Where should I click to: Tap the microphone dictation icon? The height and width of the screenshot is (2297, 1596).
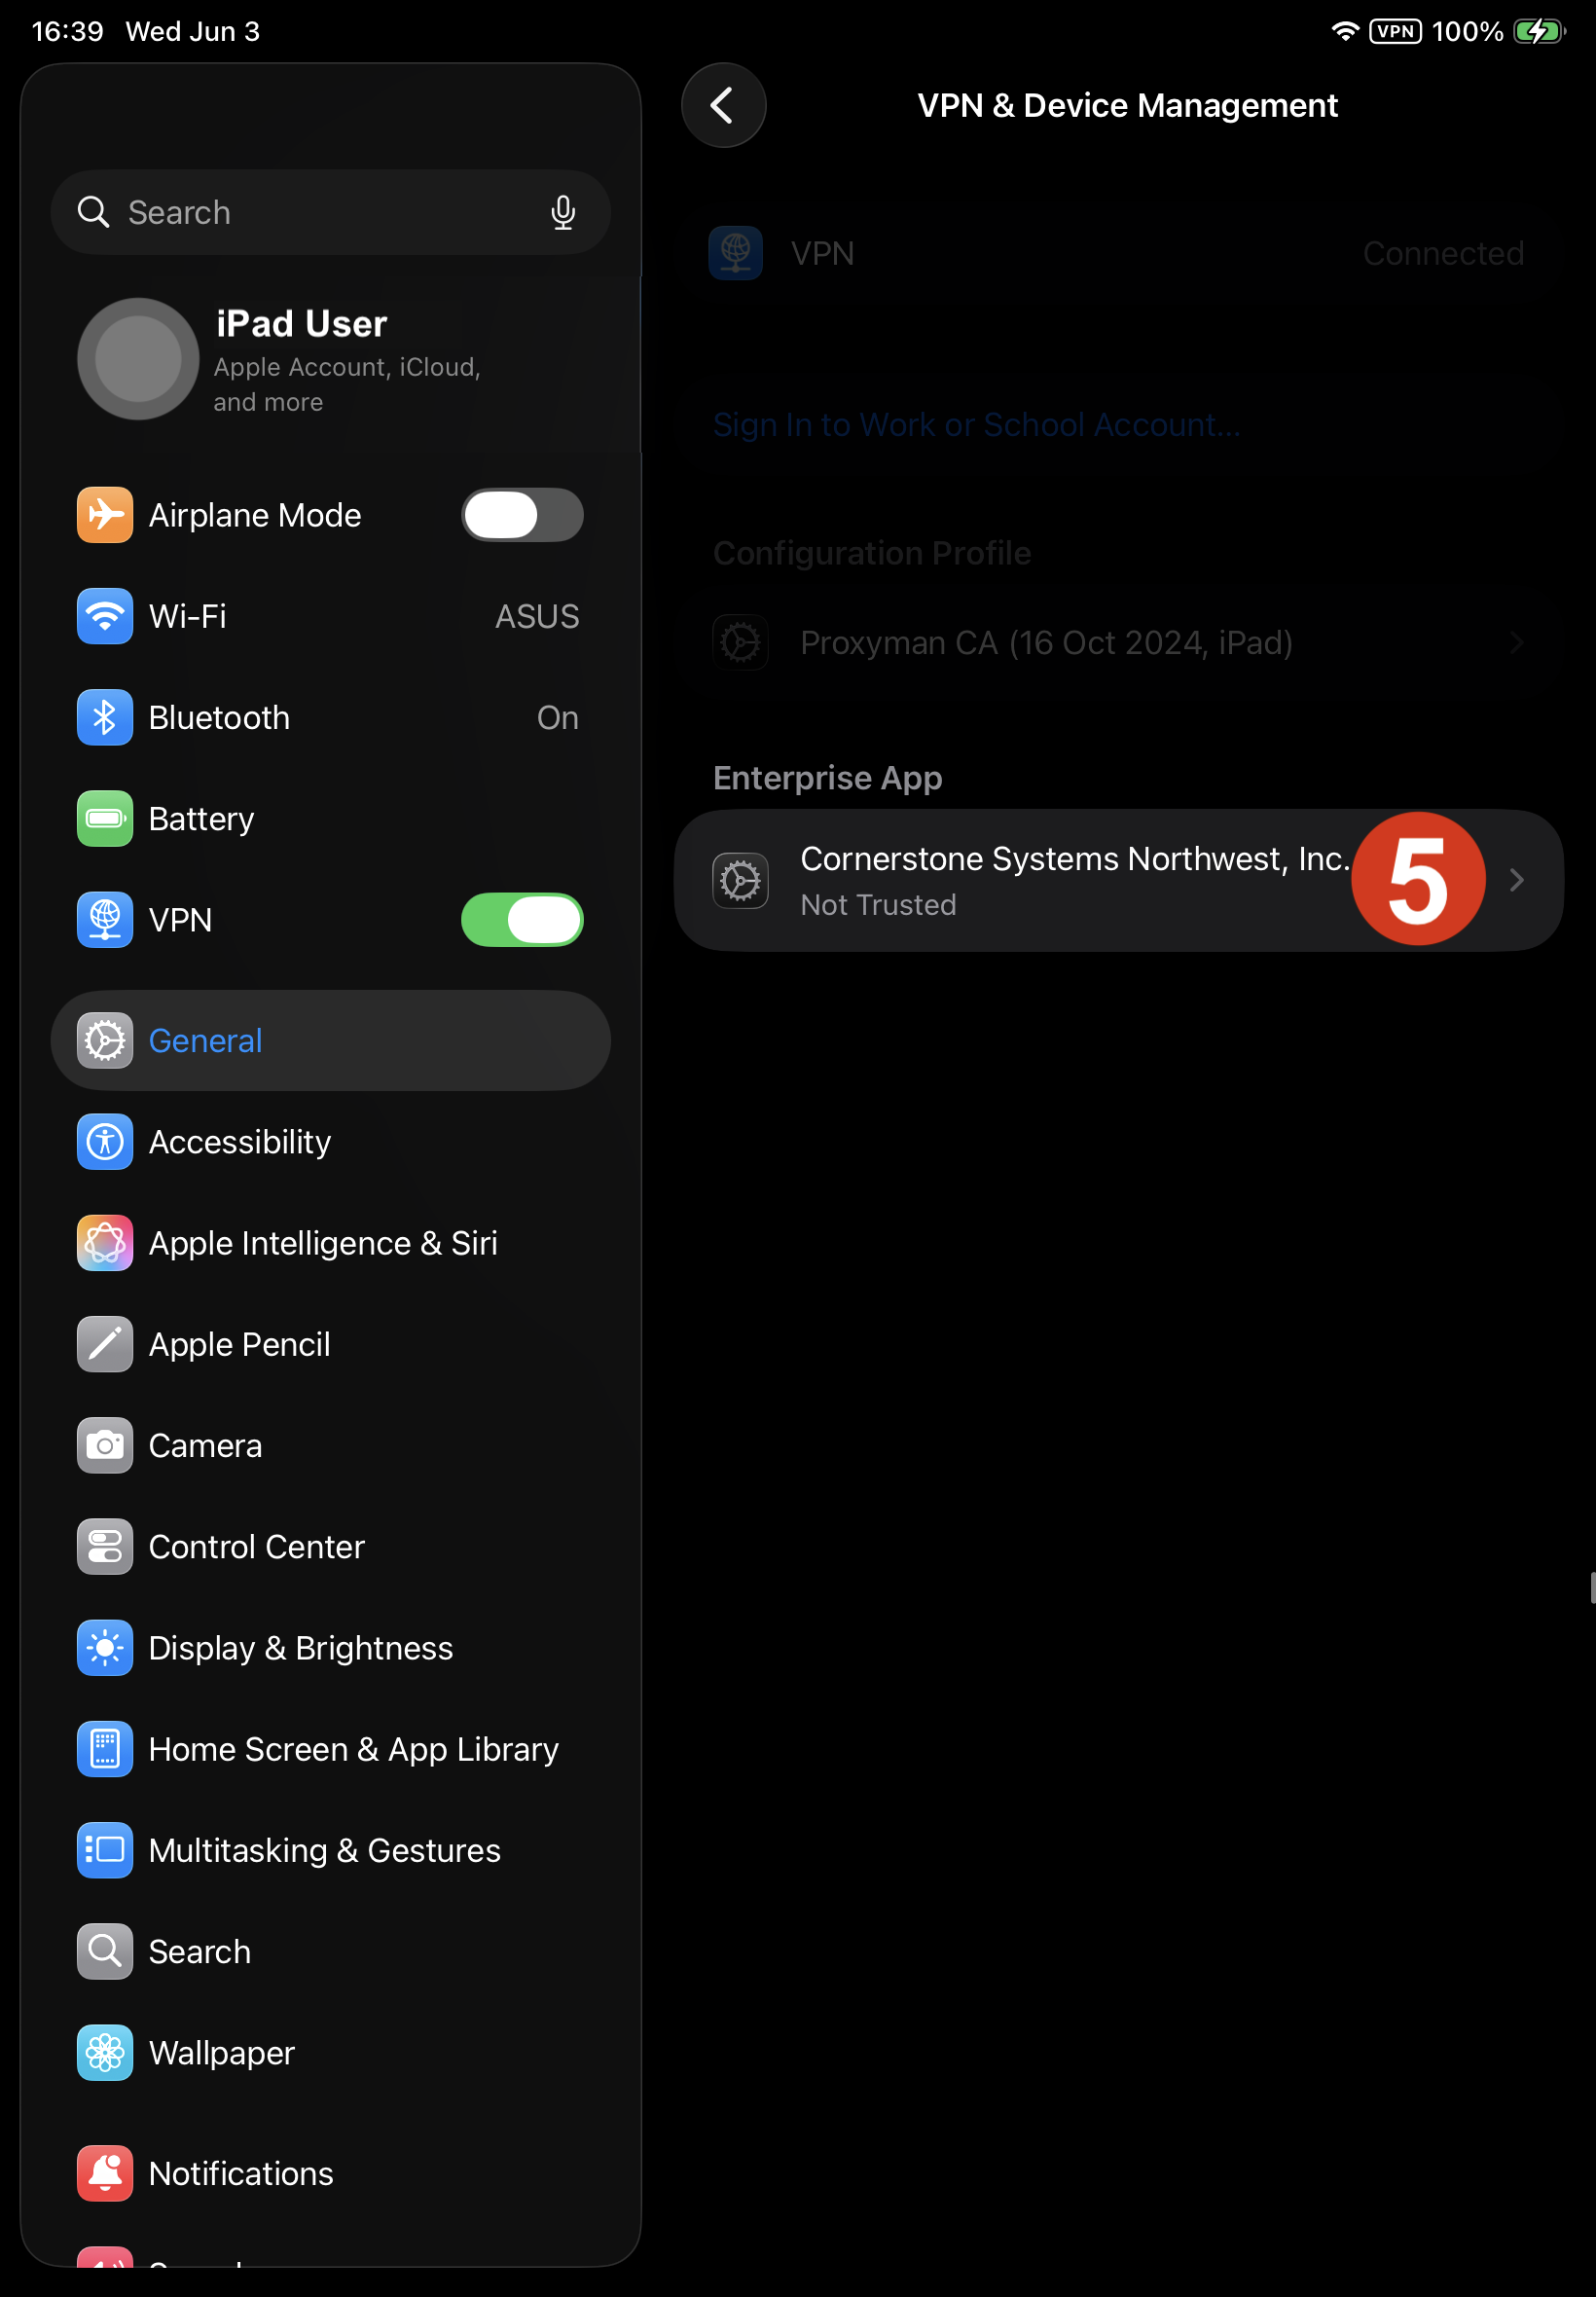coord(563,212)
